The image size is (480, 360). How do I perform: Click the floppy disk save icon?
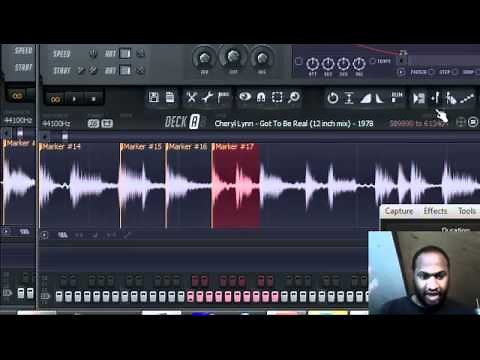tap(154, 97)
